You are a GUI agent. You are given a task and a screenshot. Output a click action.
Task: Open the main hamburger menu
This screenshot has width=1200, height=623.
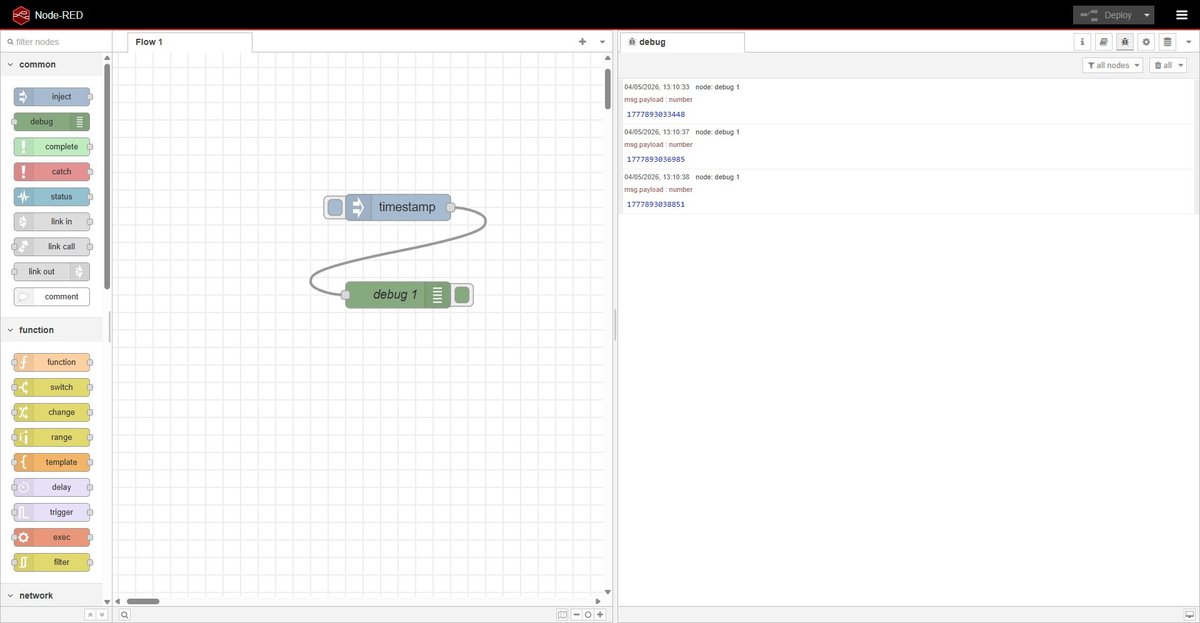pos(1181,15)
